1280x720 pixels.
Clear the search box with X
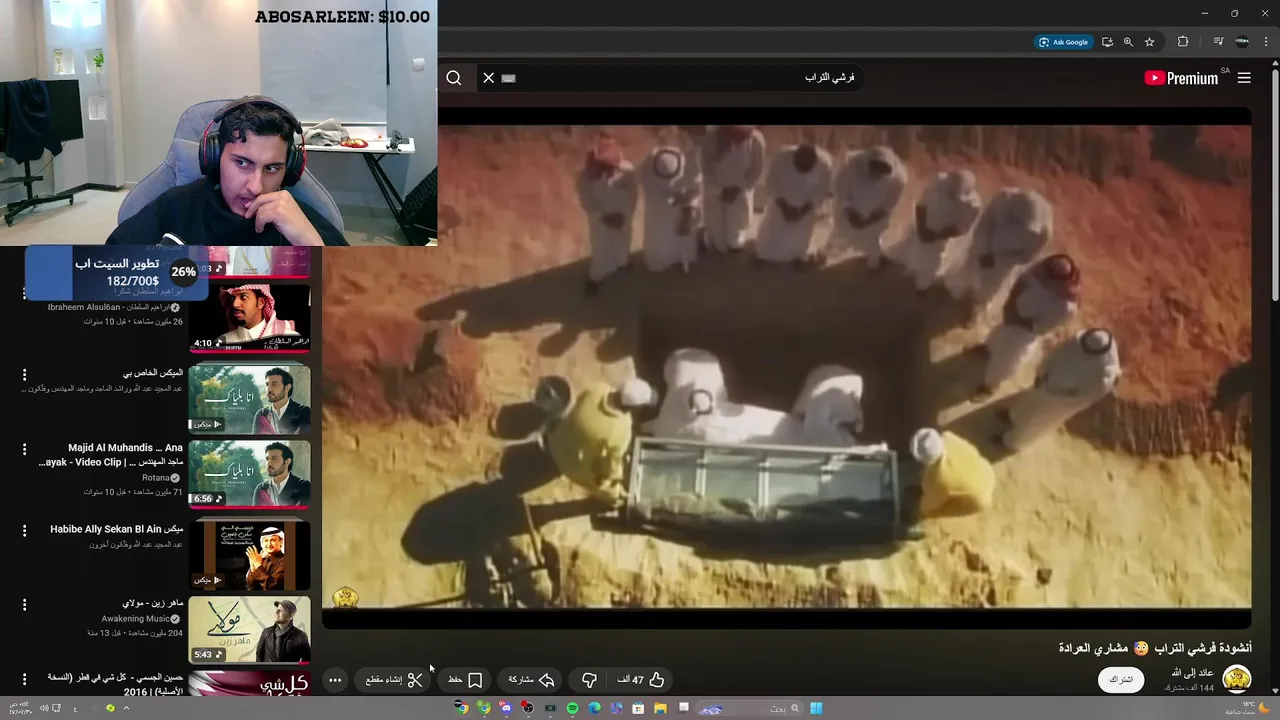point(488,77)
